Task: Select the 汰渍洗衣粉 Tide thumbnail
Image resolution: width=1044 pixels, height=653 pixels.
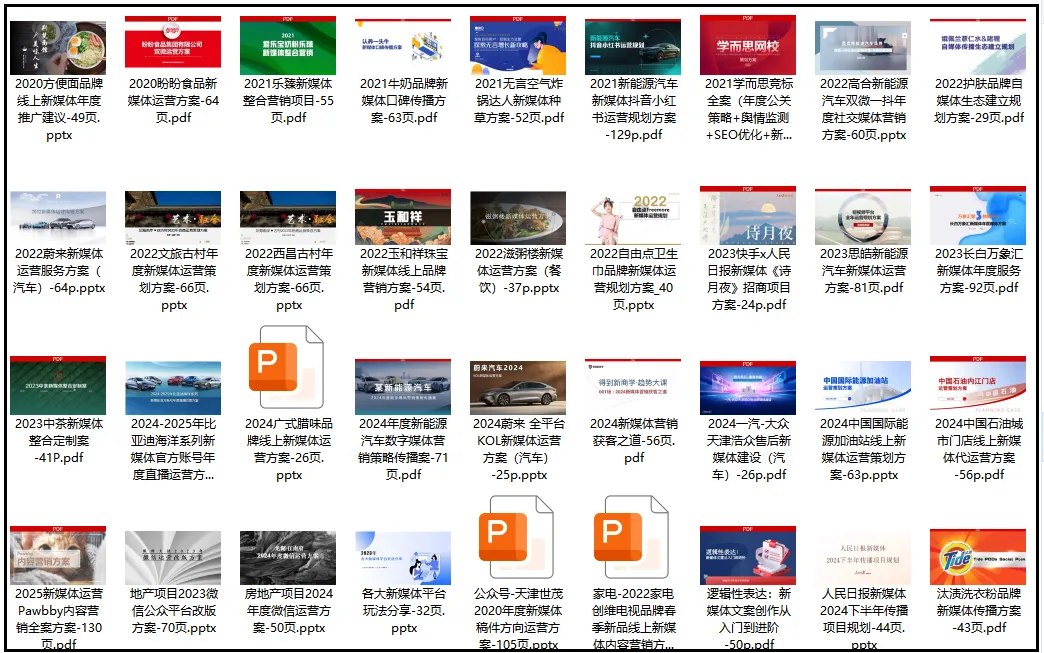Action: pos(978,557)
